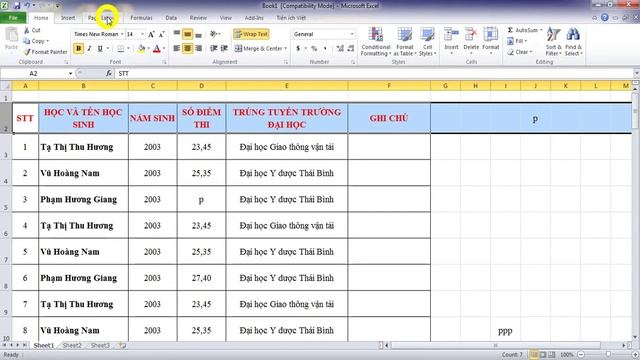
Task: Open the Clear dropdown in Editing group
Action: (x=520, y=52)
